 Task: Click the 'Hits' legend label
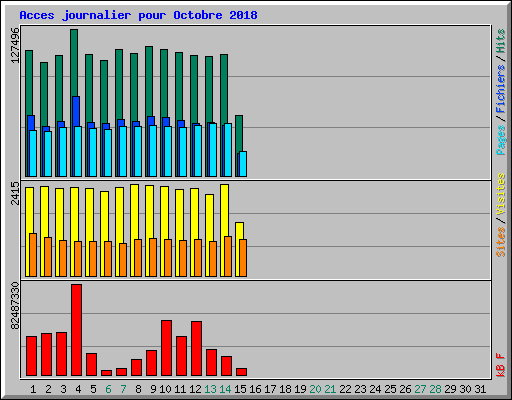pos(501,41)
